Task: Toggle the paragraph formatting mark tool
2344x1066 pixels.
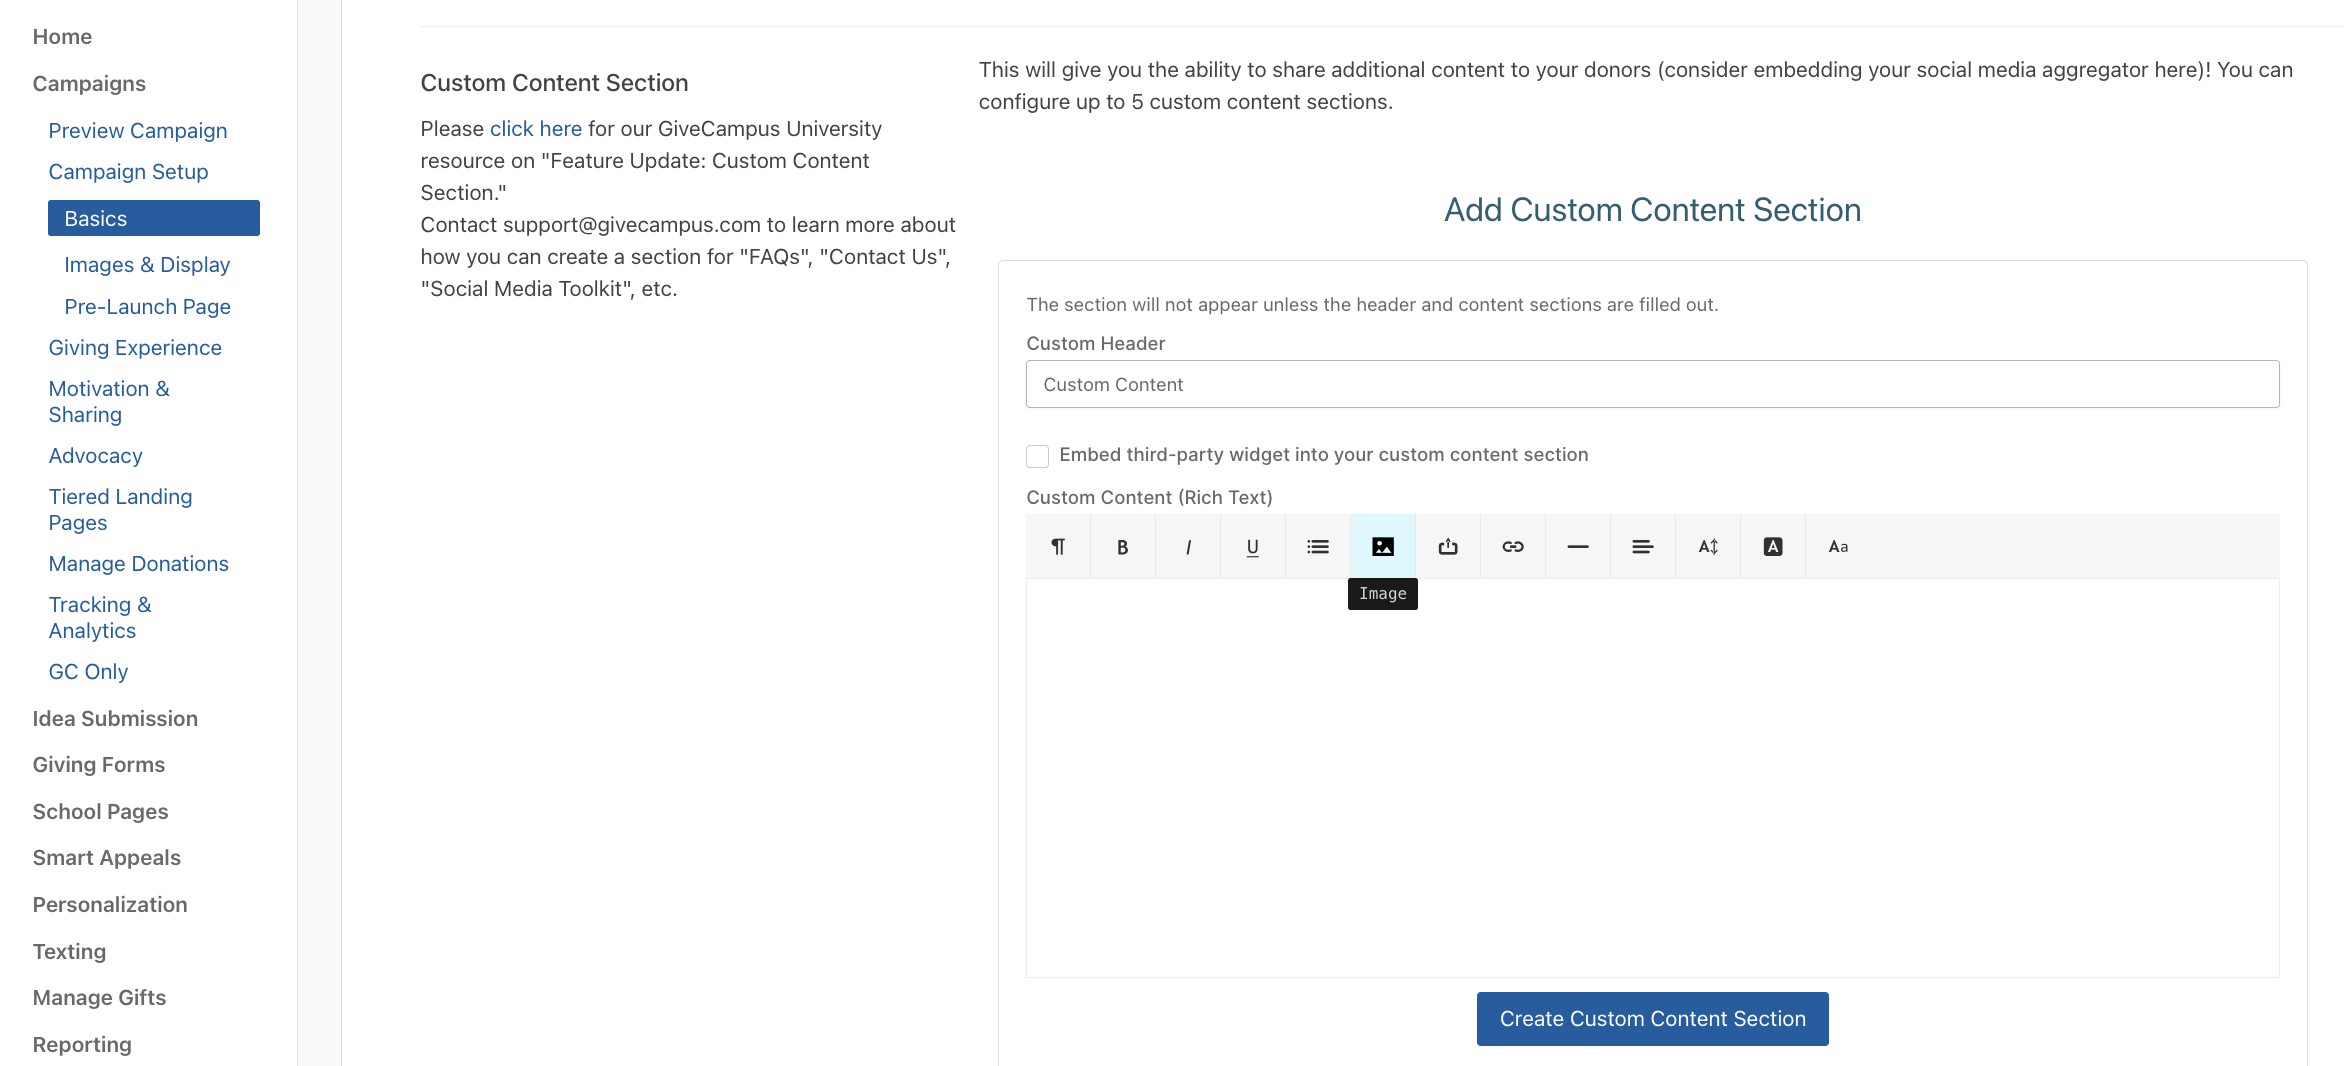Action: click(x=1058, y=546)
